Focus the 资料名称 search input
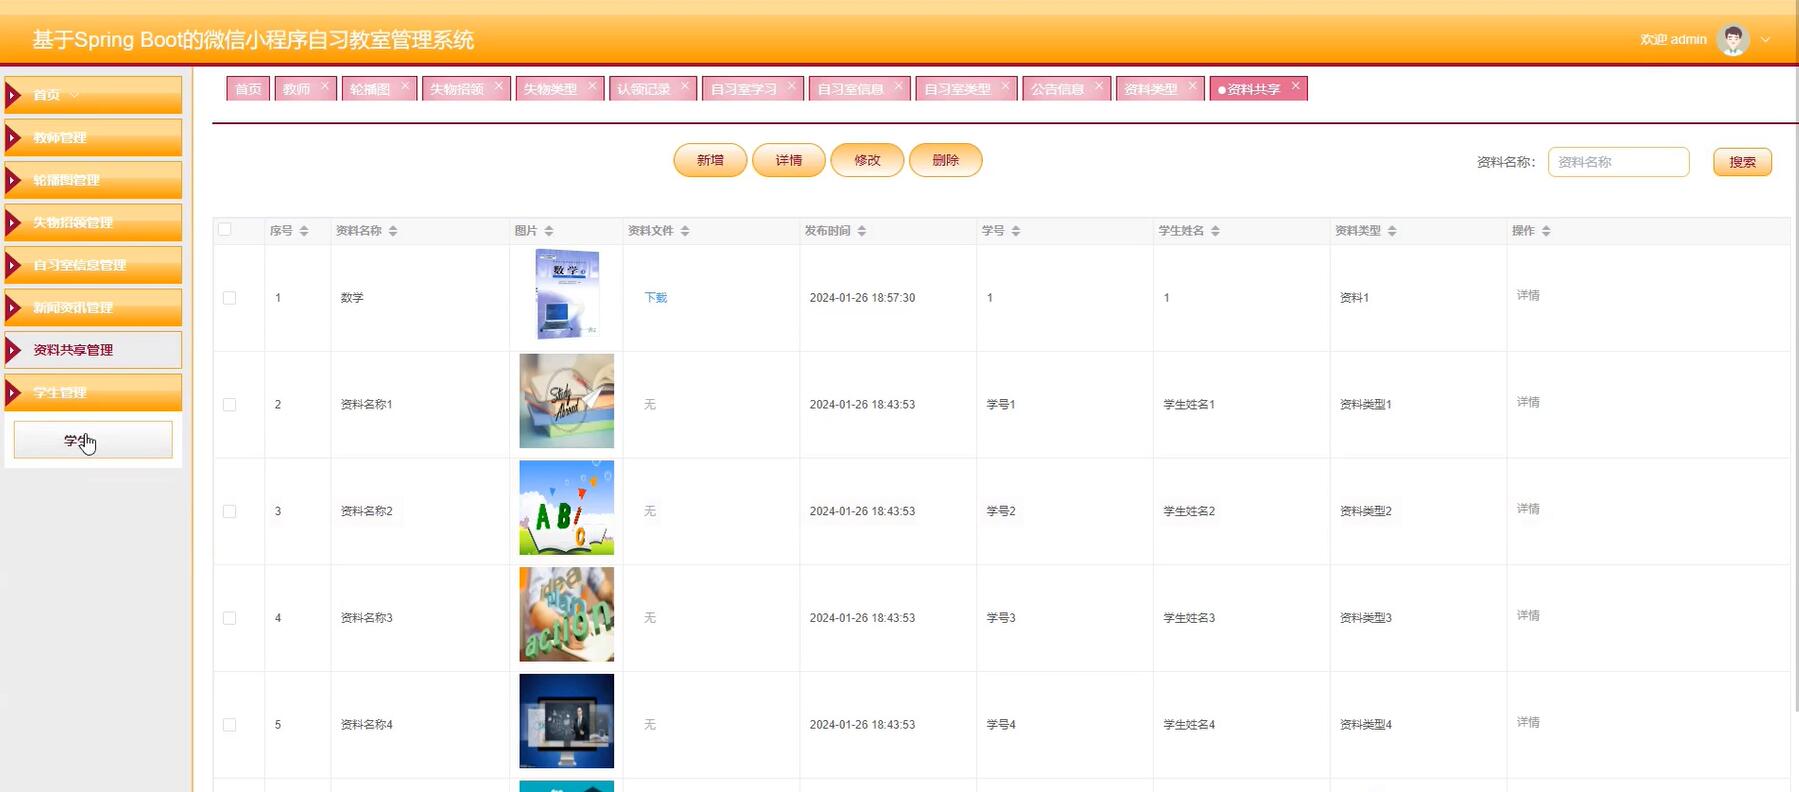This screenshot has height=792, width=1799. 1618,162
